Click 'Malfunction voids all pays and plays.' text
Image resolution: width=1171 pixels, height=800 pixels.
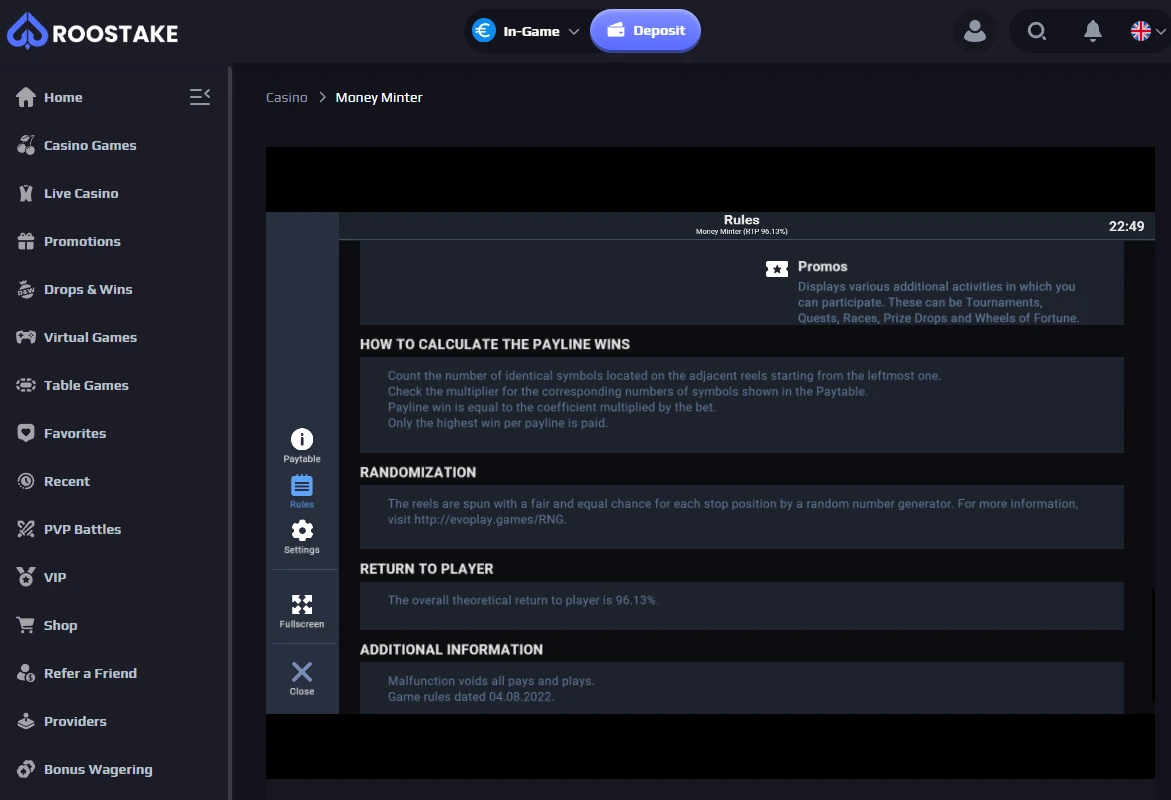pyautogui.click(x=491, y=681)
